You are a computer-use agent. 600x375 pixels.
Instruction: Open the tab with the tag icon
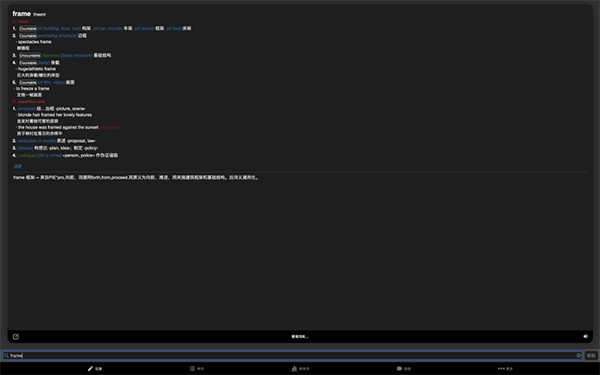(404, 368)
